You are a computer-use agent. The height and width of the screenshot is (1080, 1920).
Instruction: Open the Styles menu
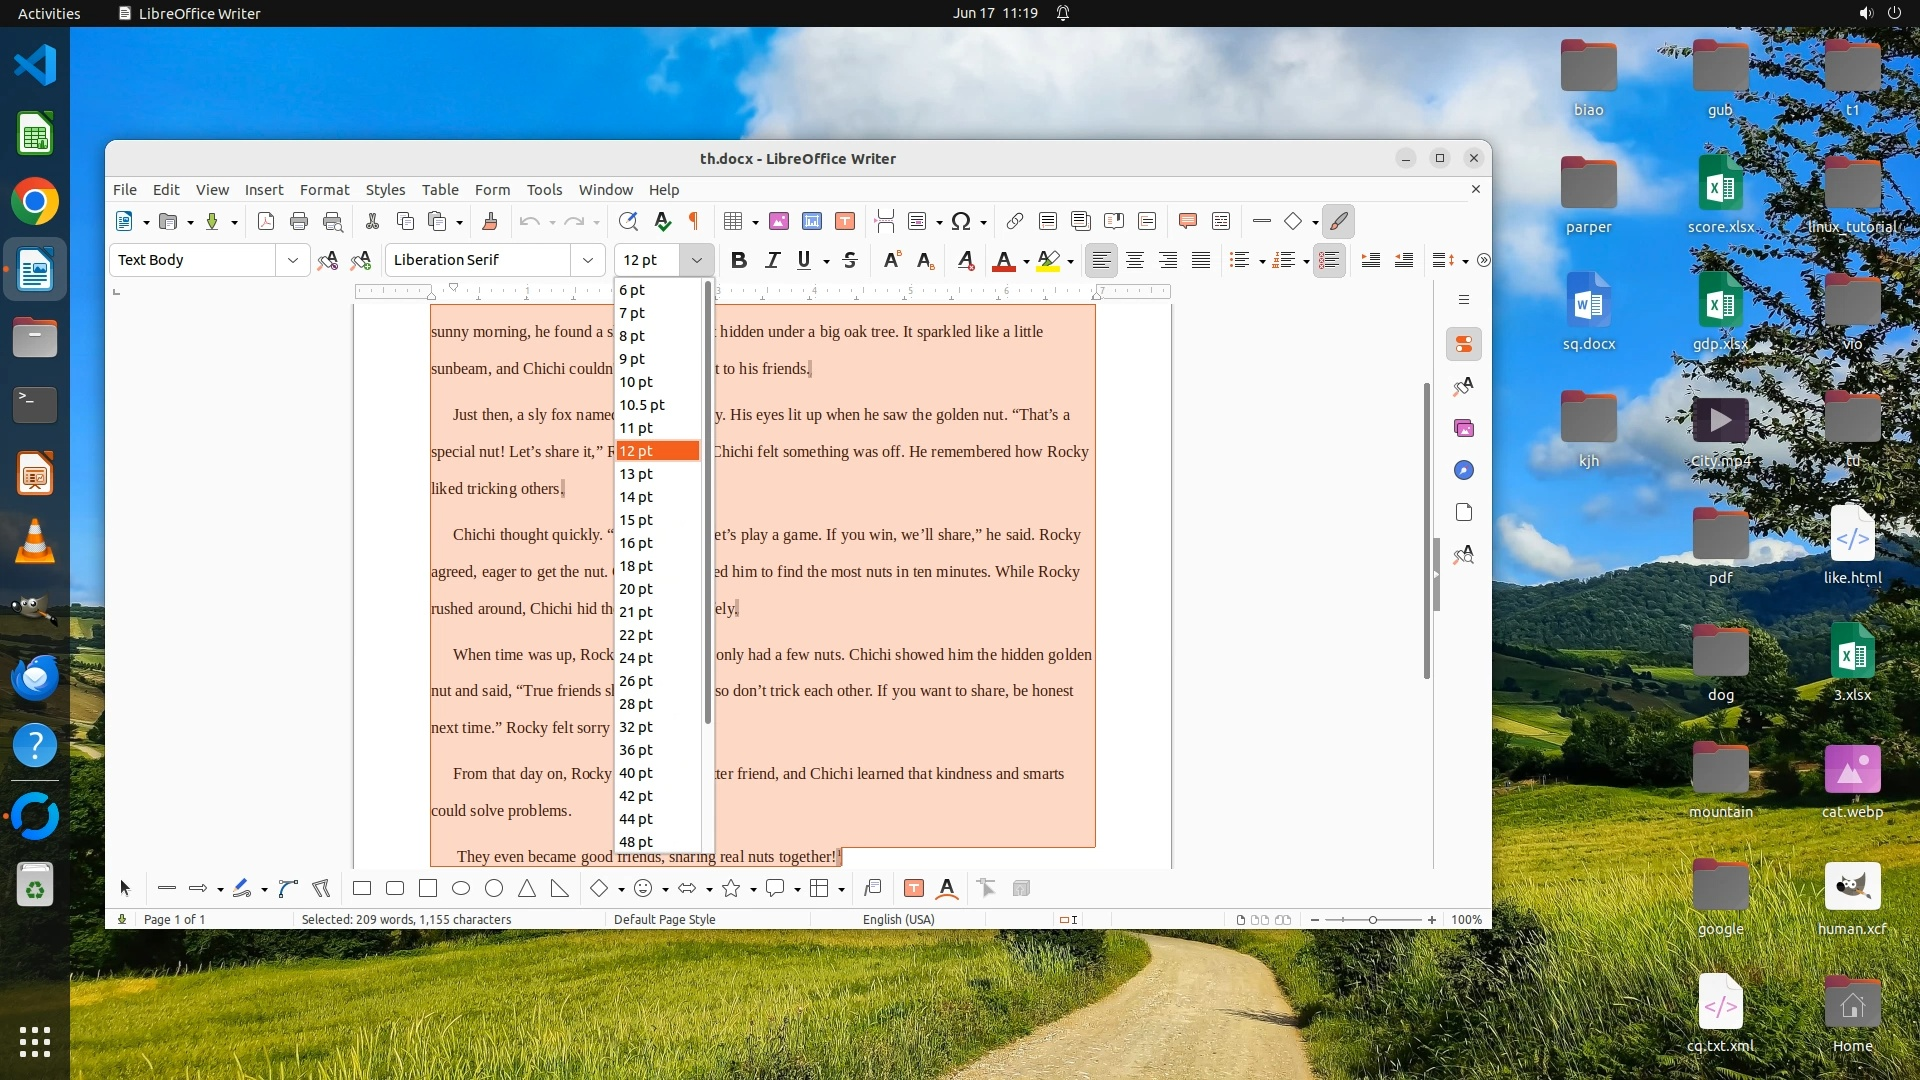385,189
